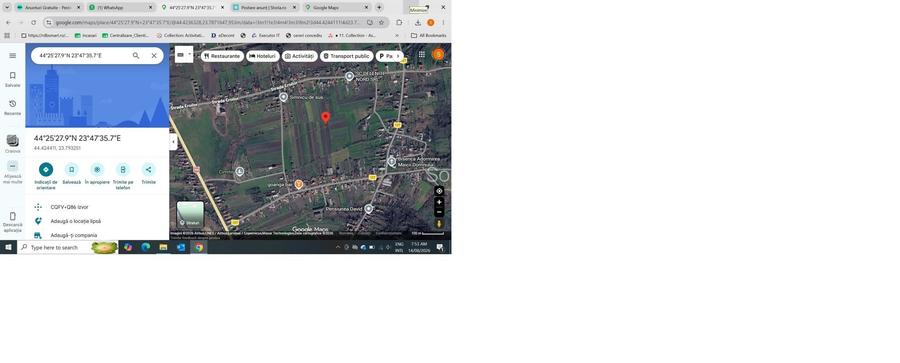
Task: Collapse the side panel arrow
Action: point(173,142)
